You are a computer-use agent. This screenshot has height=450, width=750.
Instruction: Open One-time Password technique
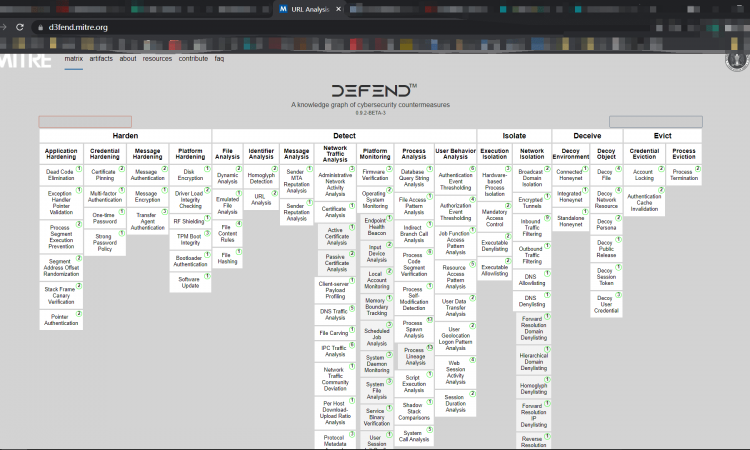105,218
